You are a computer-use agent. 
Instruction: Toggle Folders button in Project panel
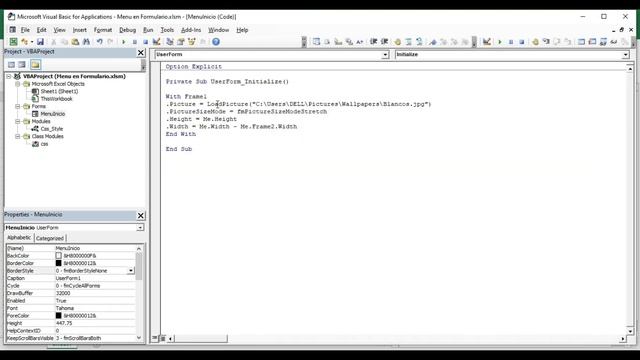(36, 64)
